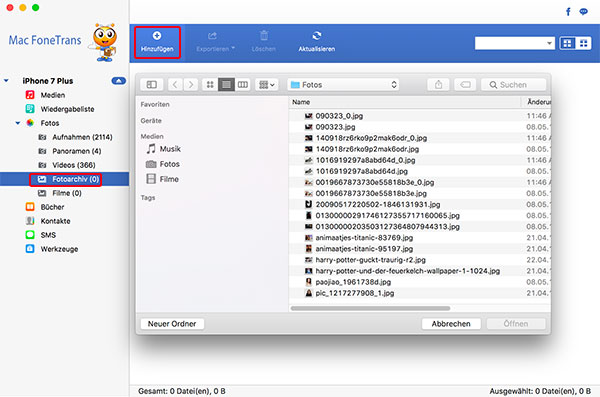Go back in the file dialog
Image resolution: width=600 pixels, height=397 pixels.
(175, 85)
